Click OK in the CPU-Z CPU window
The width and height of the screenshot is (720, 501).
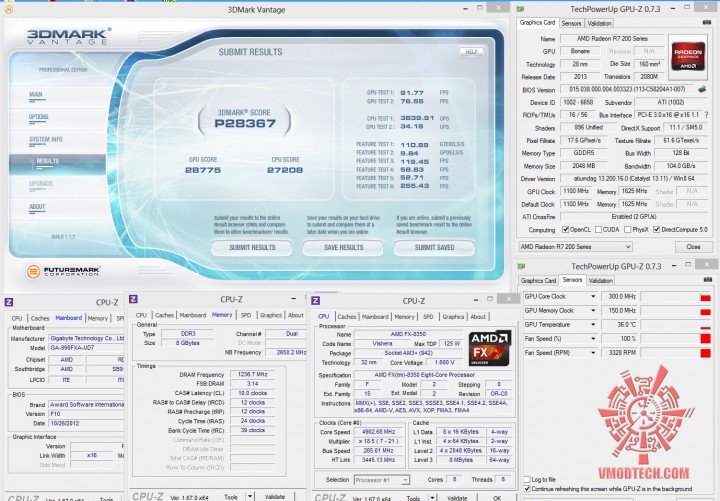pos(497,498)
